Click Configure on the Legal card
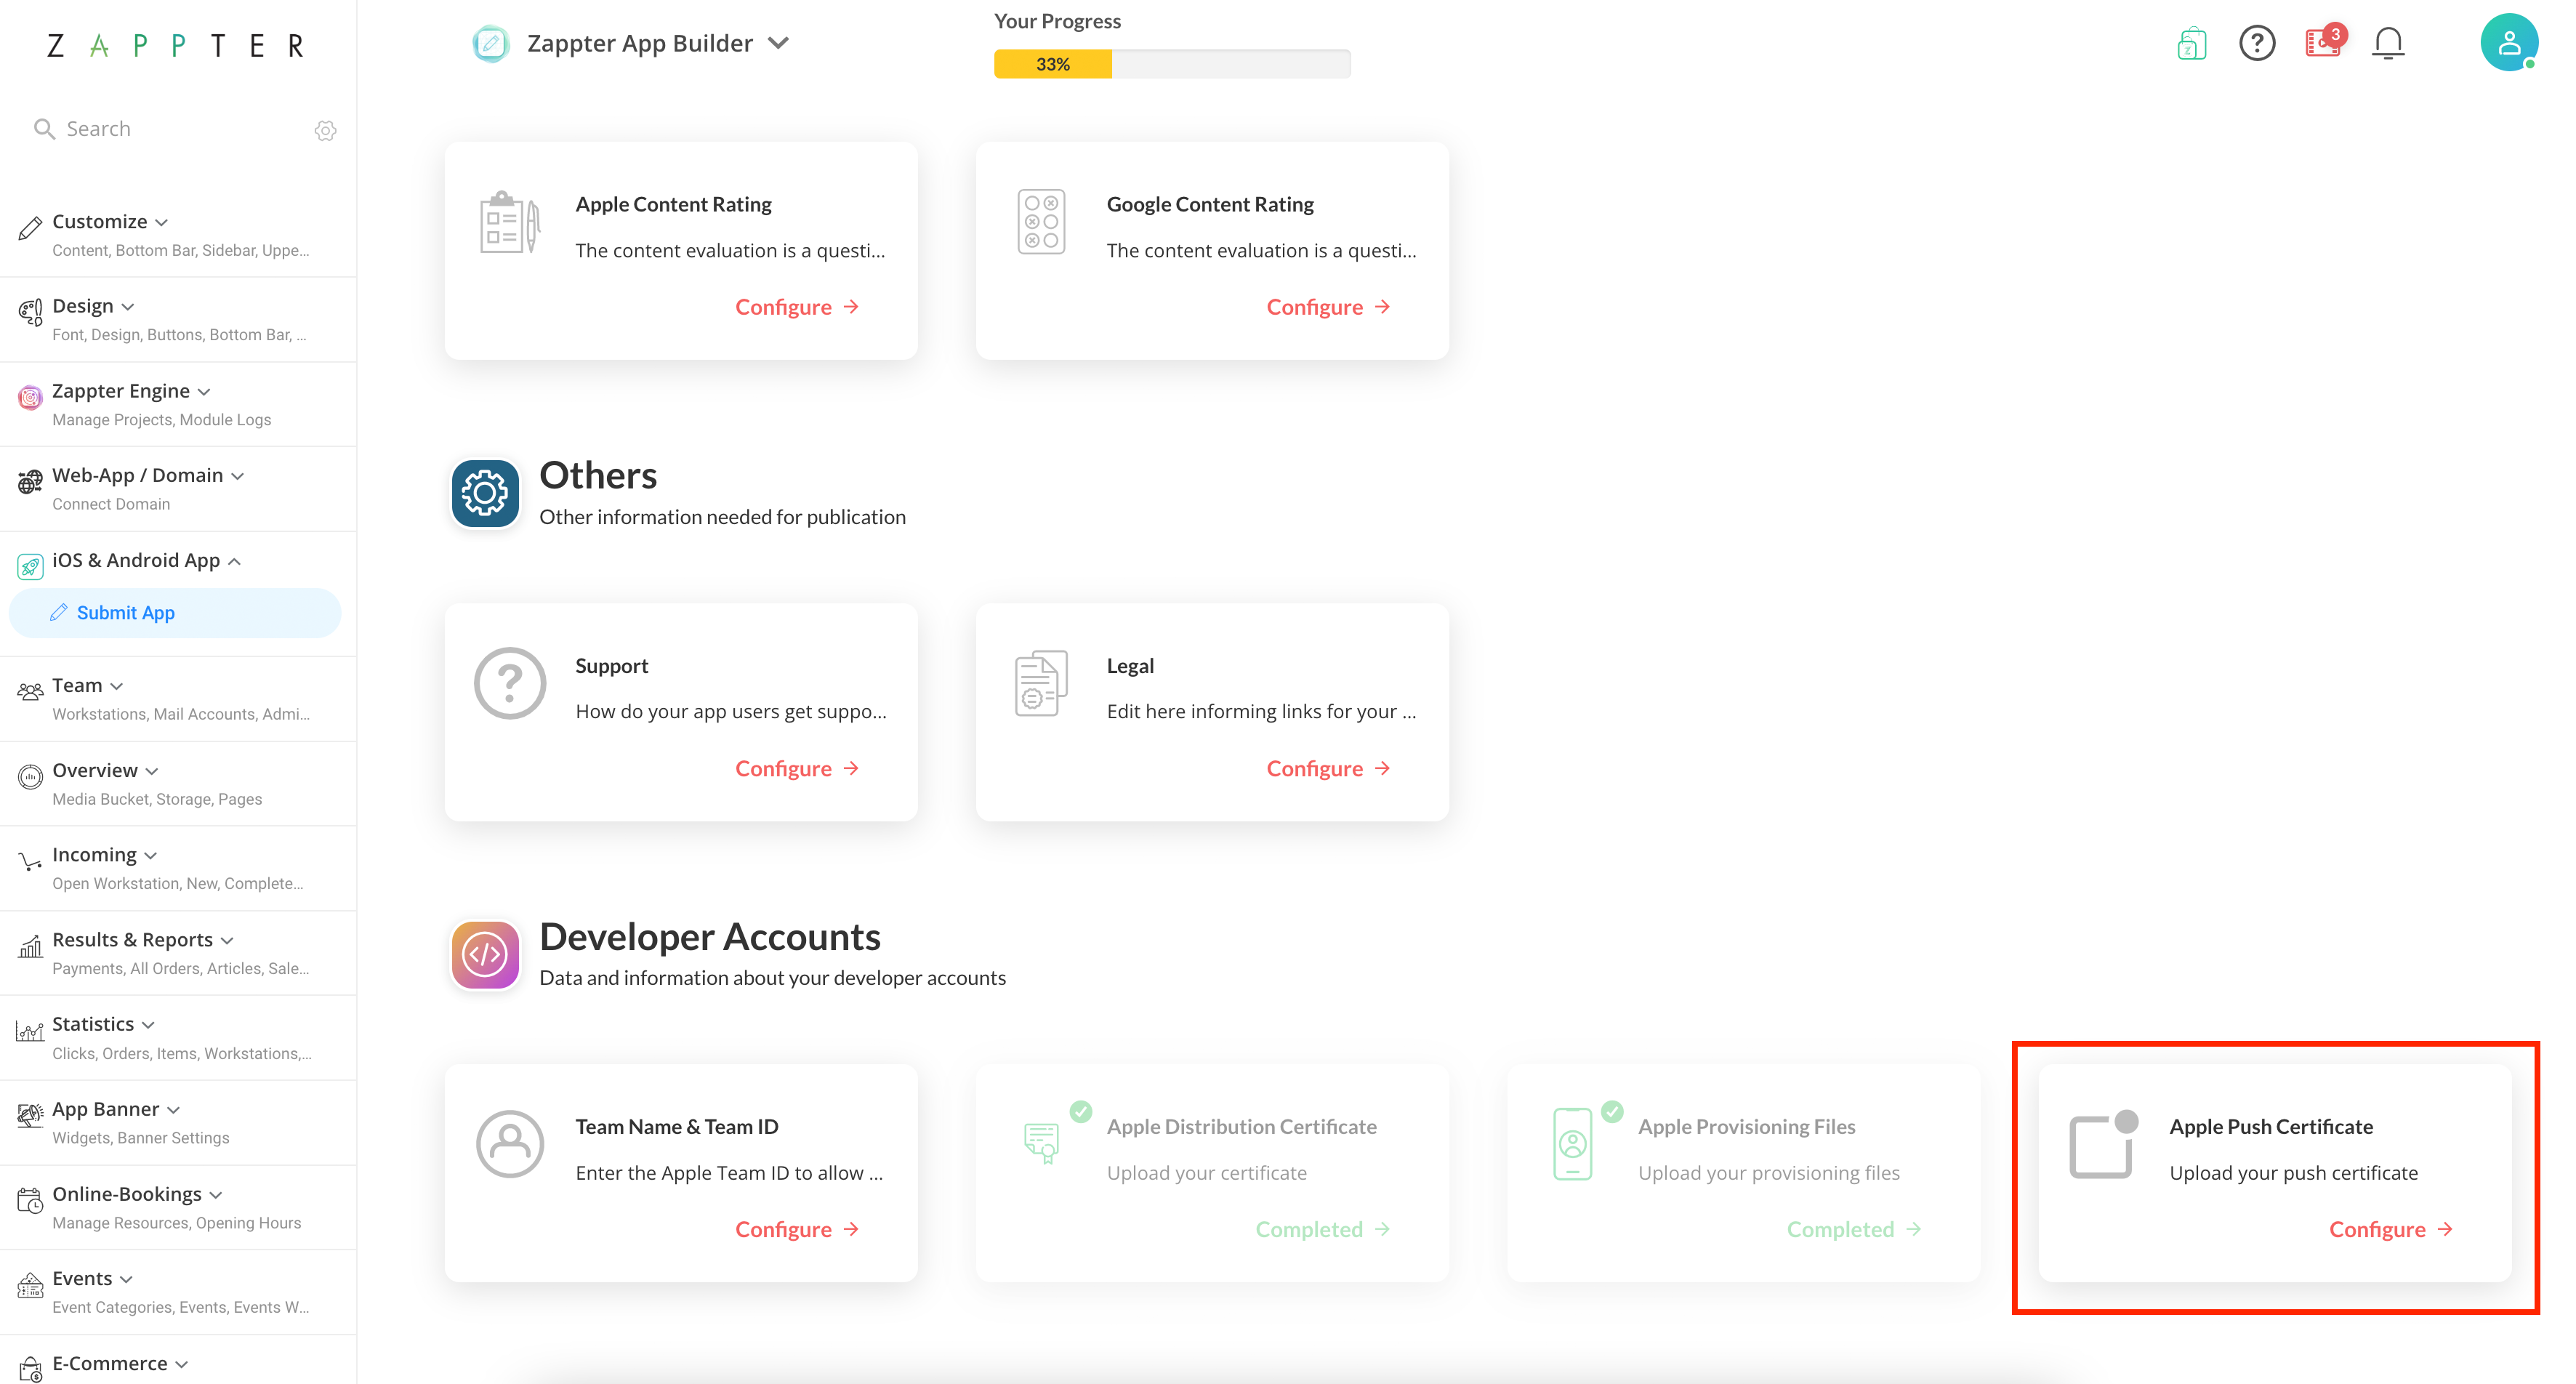The width and height of the screenshot is (2576, 1384). click(1328, 768)
